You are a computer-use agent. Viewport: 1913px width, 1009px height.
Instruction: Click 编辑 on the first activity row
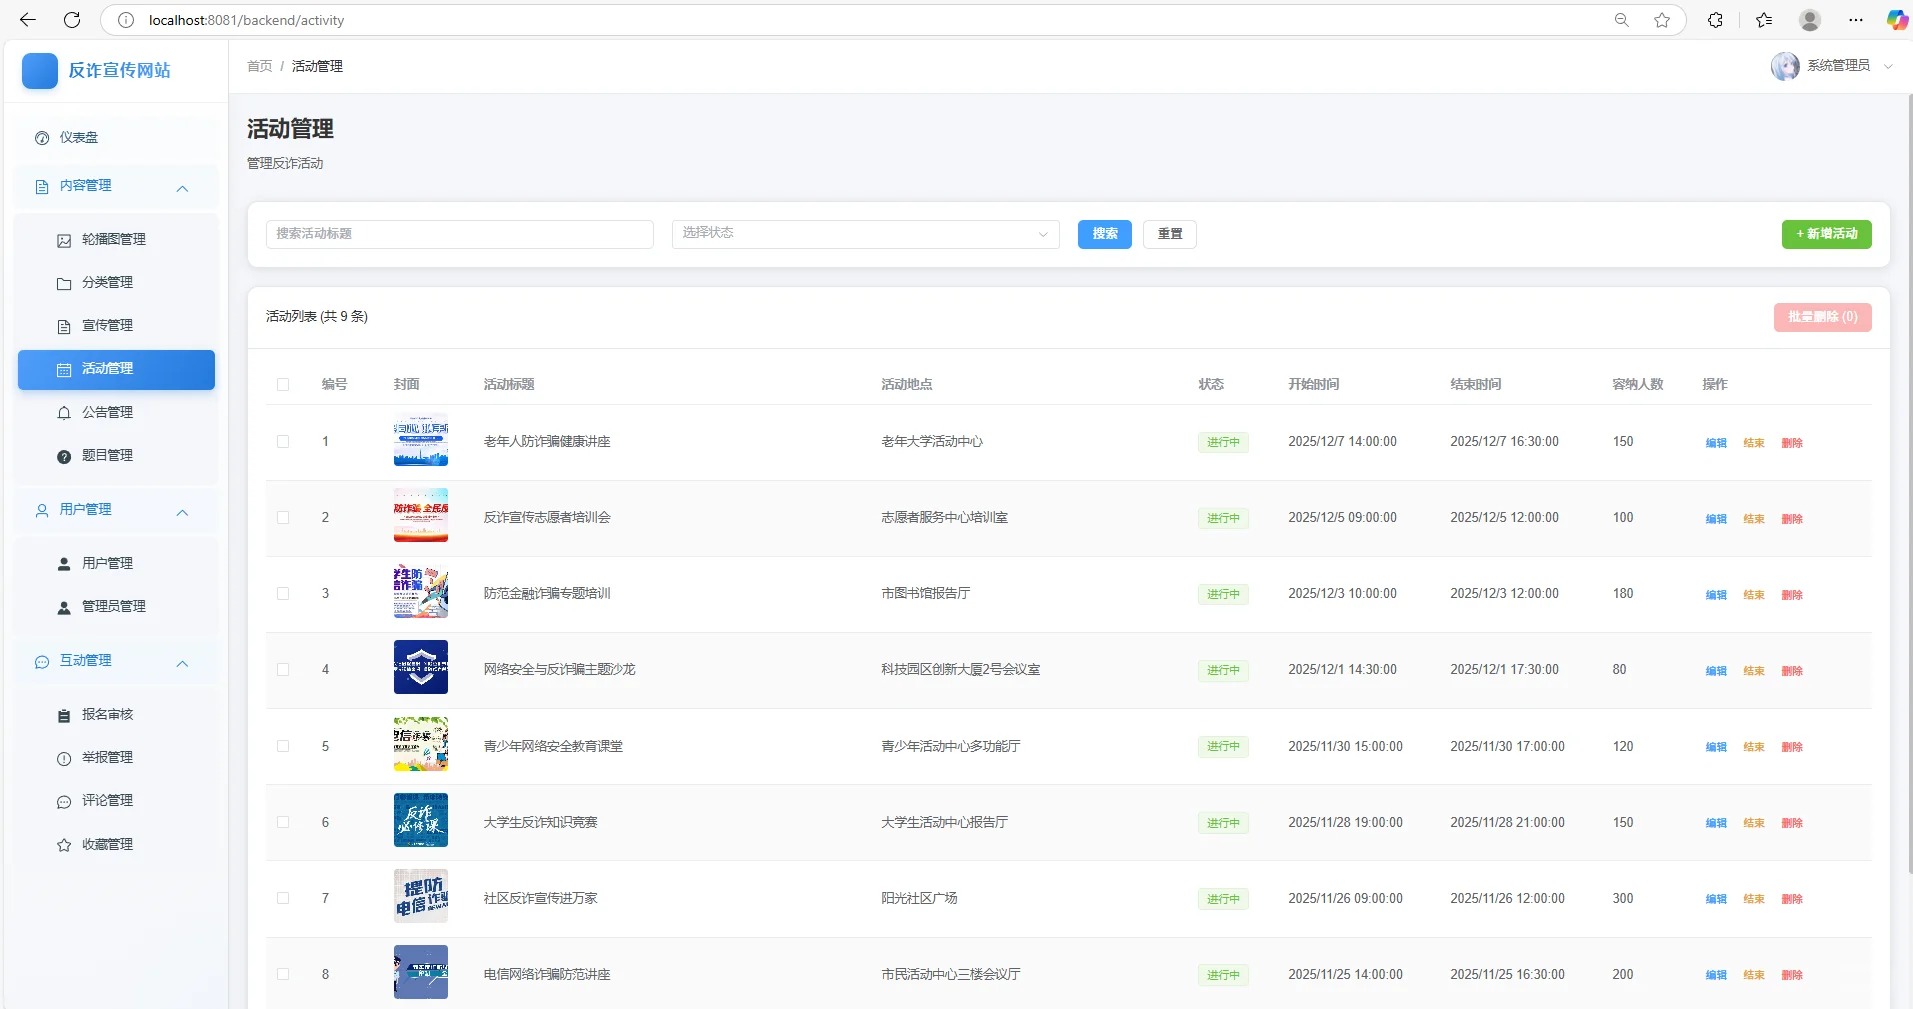tap(1715, 442)
